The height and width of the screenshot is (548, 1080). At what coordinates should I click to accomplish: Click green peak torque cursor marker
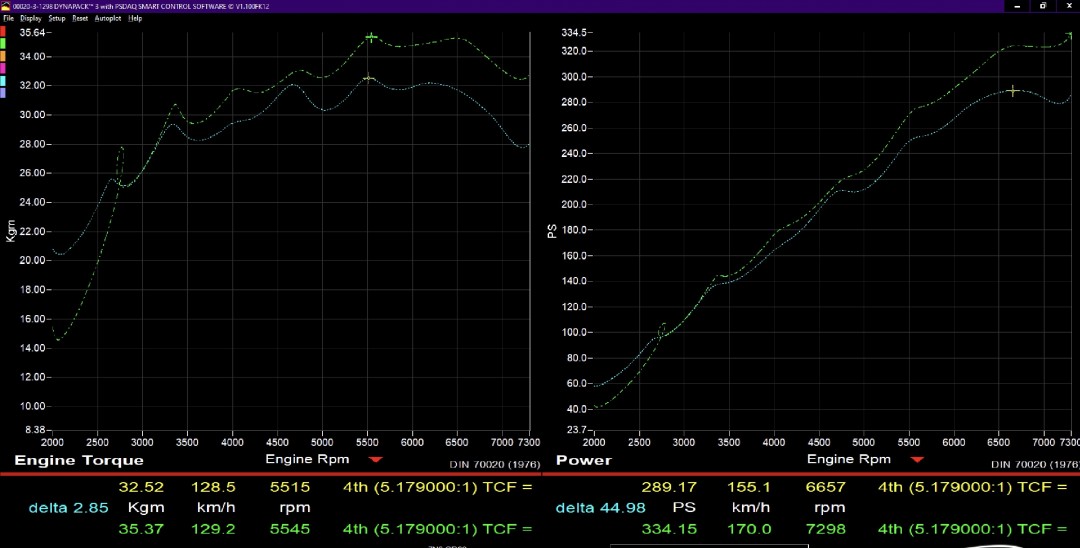(371, 37)
